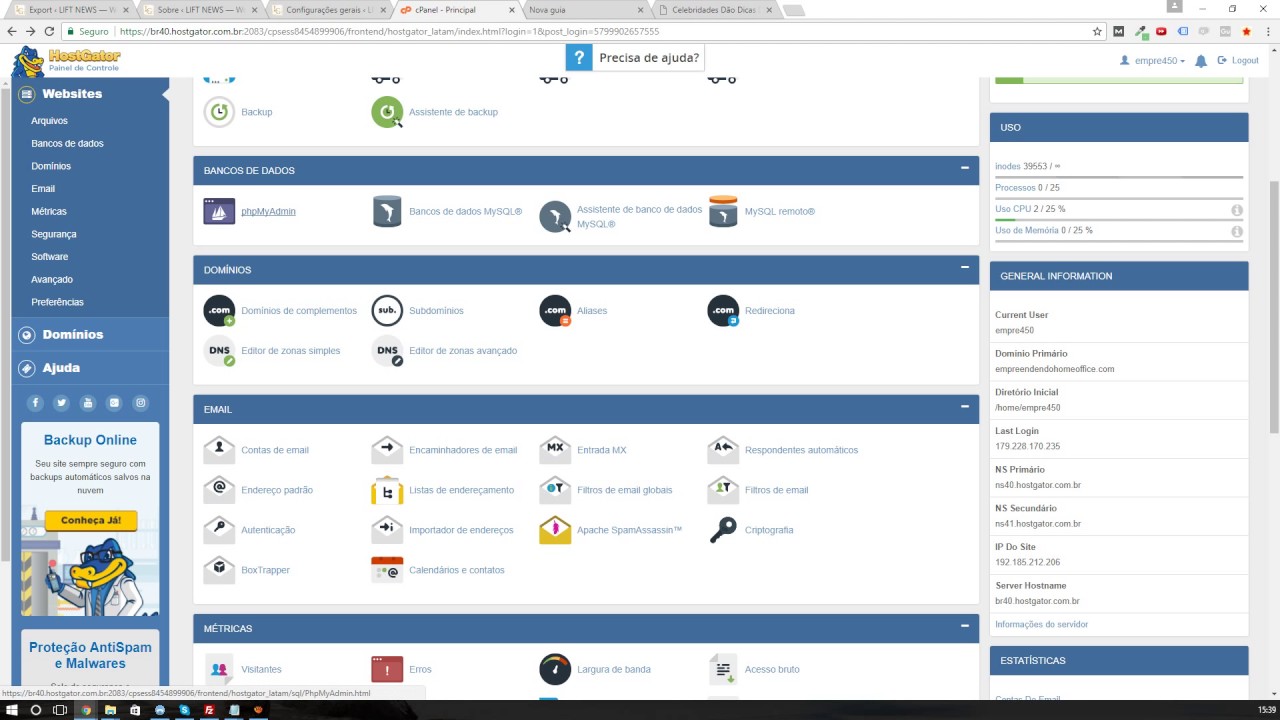Viewport: 1280px width, 720px height.
Task: Open inodes usage link
Action: coord(1008,166)
